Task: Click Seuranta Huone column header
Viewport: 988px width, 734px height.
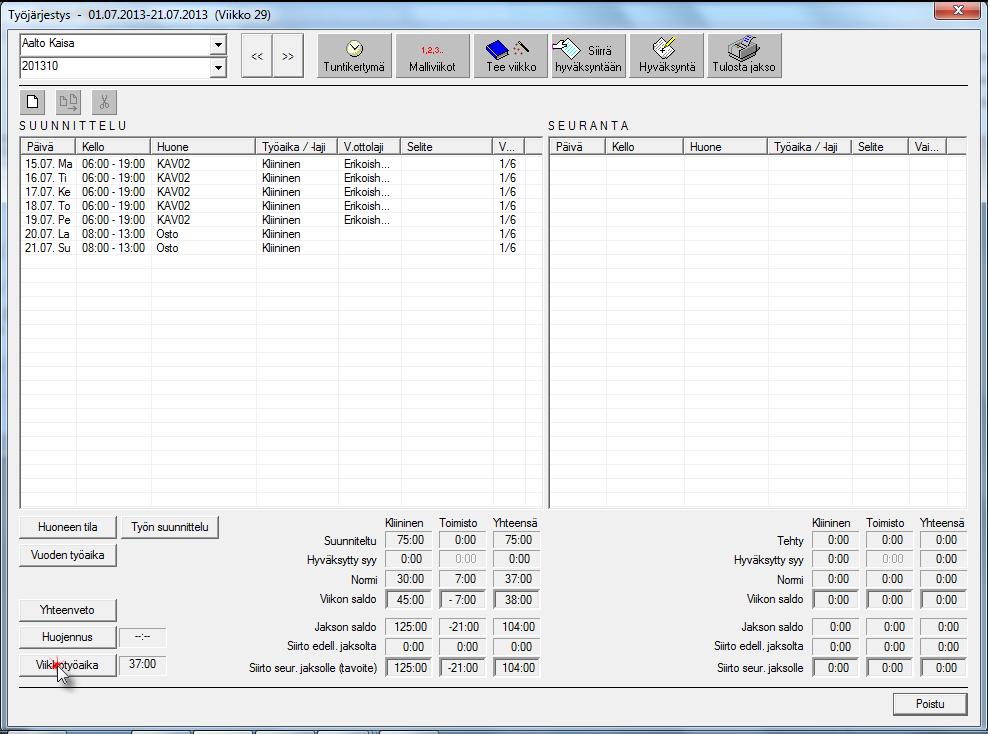Action: click(725, 147)
